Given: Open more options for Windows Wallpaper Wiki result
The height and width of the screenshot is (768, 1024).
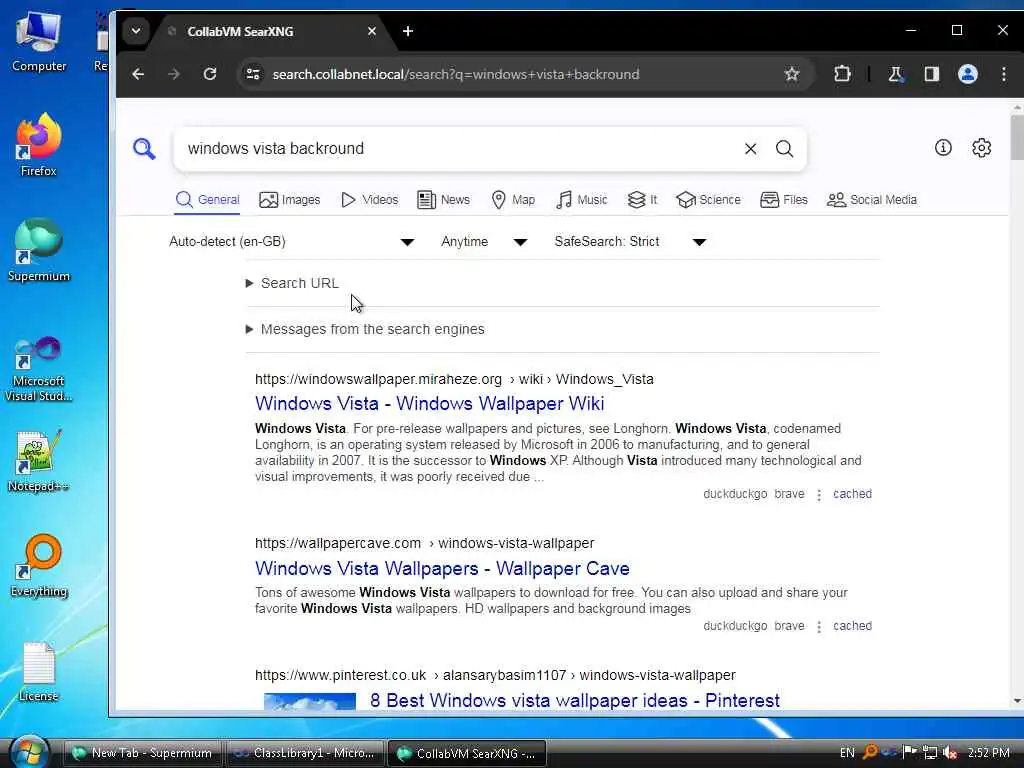Looking at the screenshot, I should [819, 495].
